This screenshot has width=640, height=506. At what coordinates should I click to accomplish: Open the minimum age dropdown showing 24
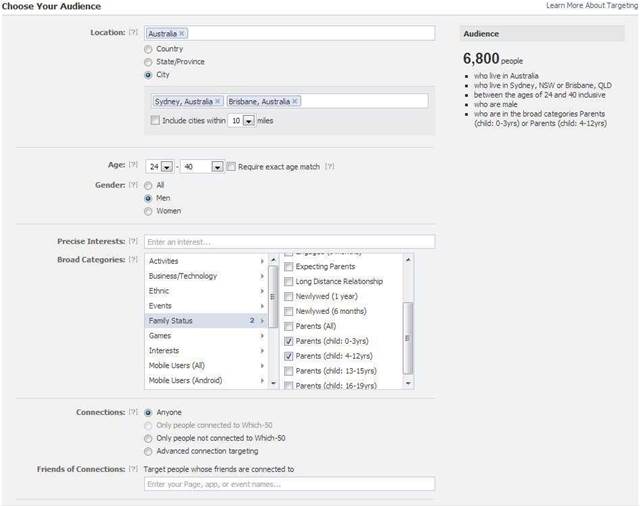pyautogui.click(x=167, y=167)
